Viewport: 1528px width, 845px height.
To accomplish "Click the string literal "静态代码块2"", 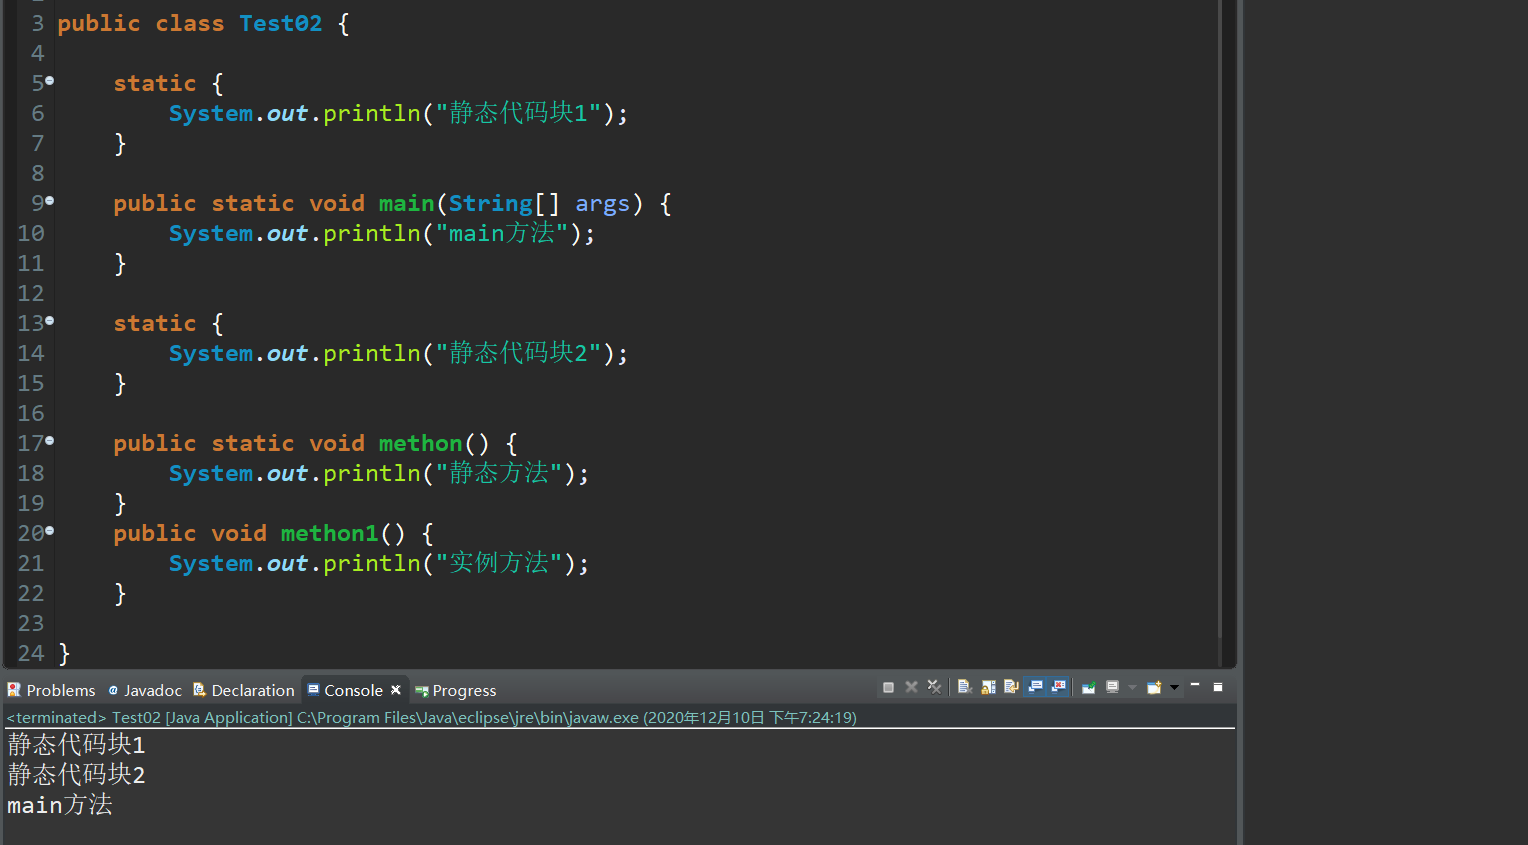I will click(518, 353).
